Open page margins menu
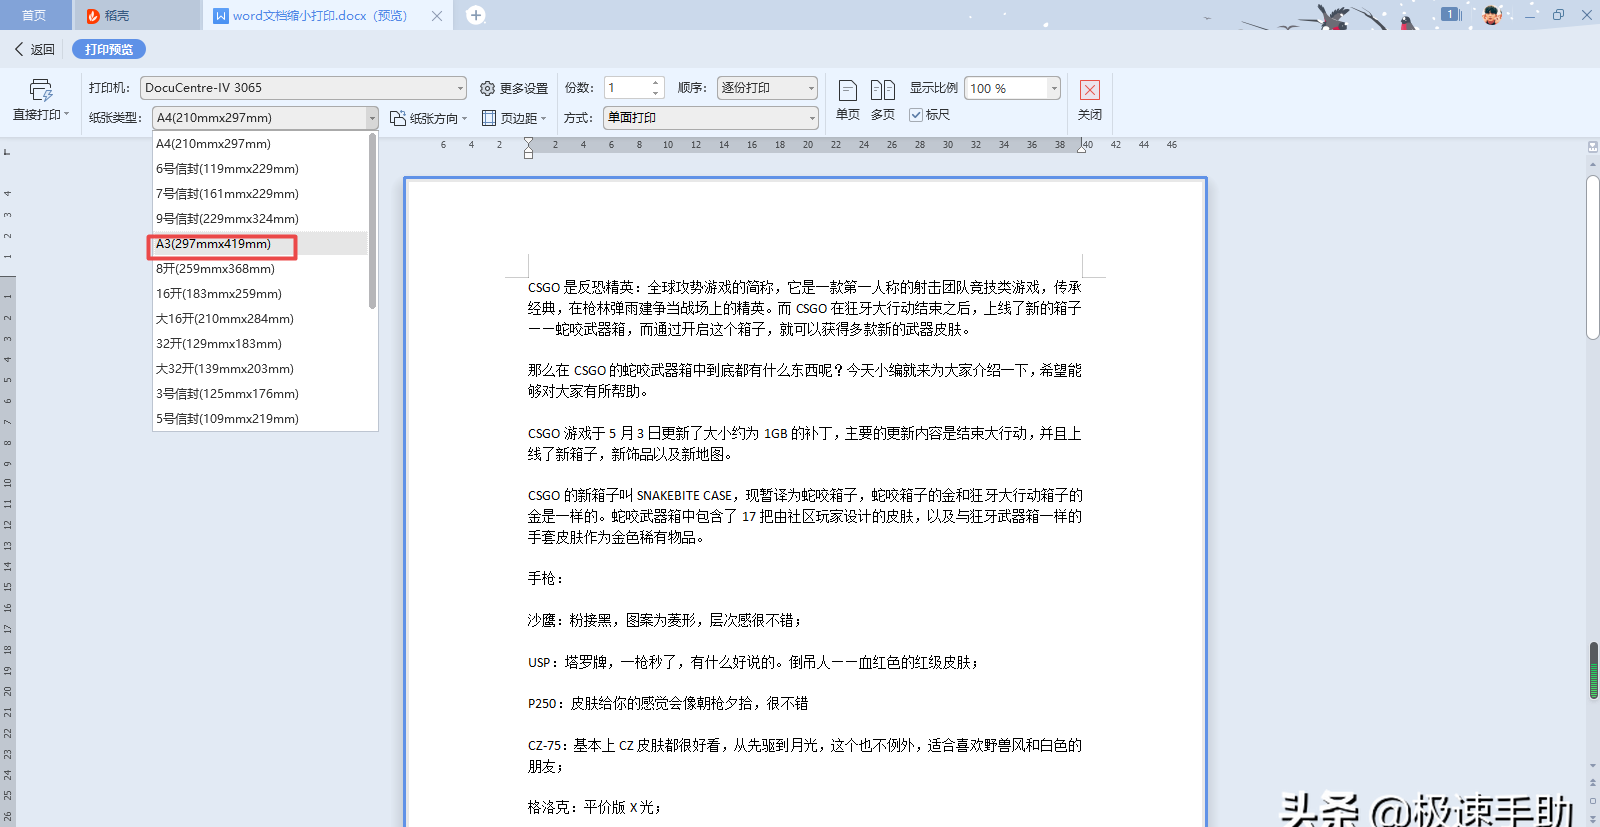This screenshot has height=827, width=1600. click(514, 118)
